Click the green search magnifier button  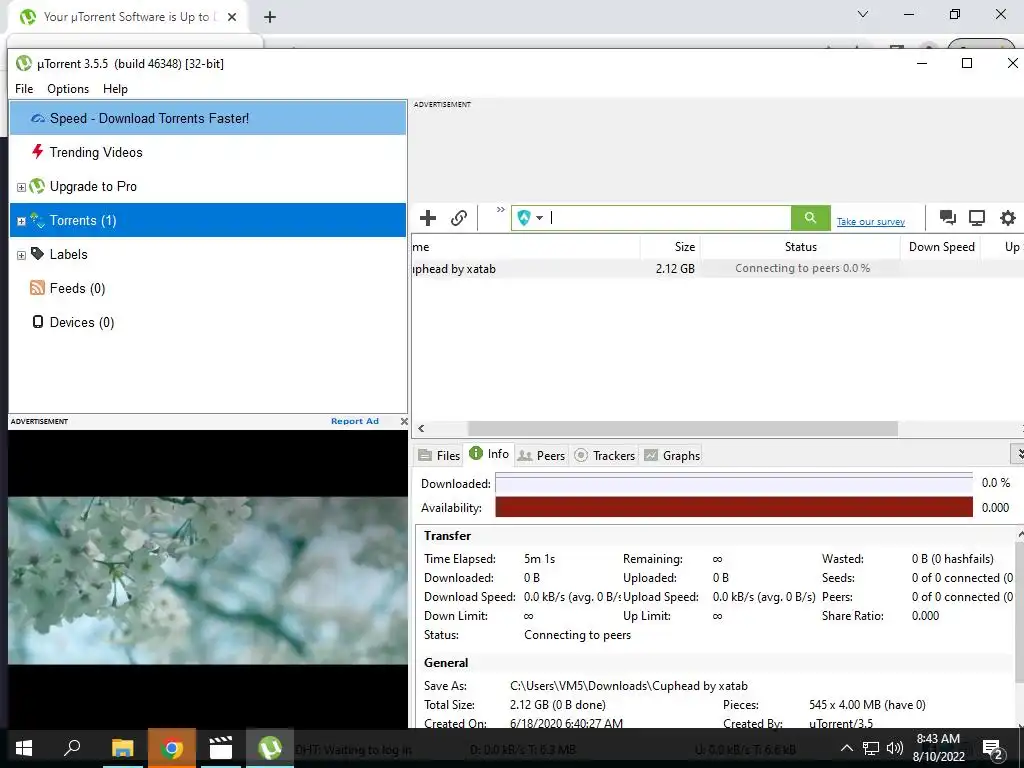[810, 218]
